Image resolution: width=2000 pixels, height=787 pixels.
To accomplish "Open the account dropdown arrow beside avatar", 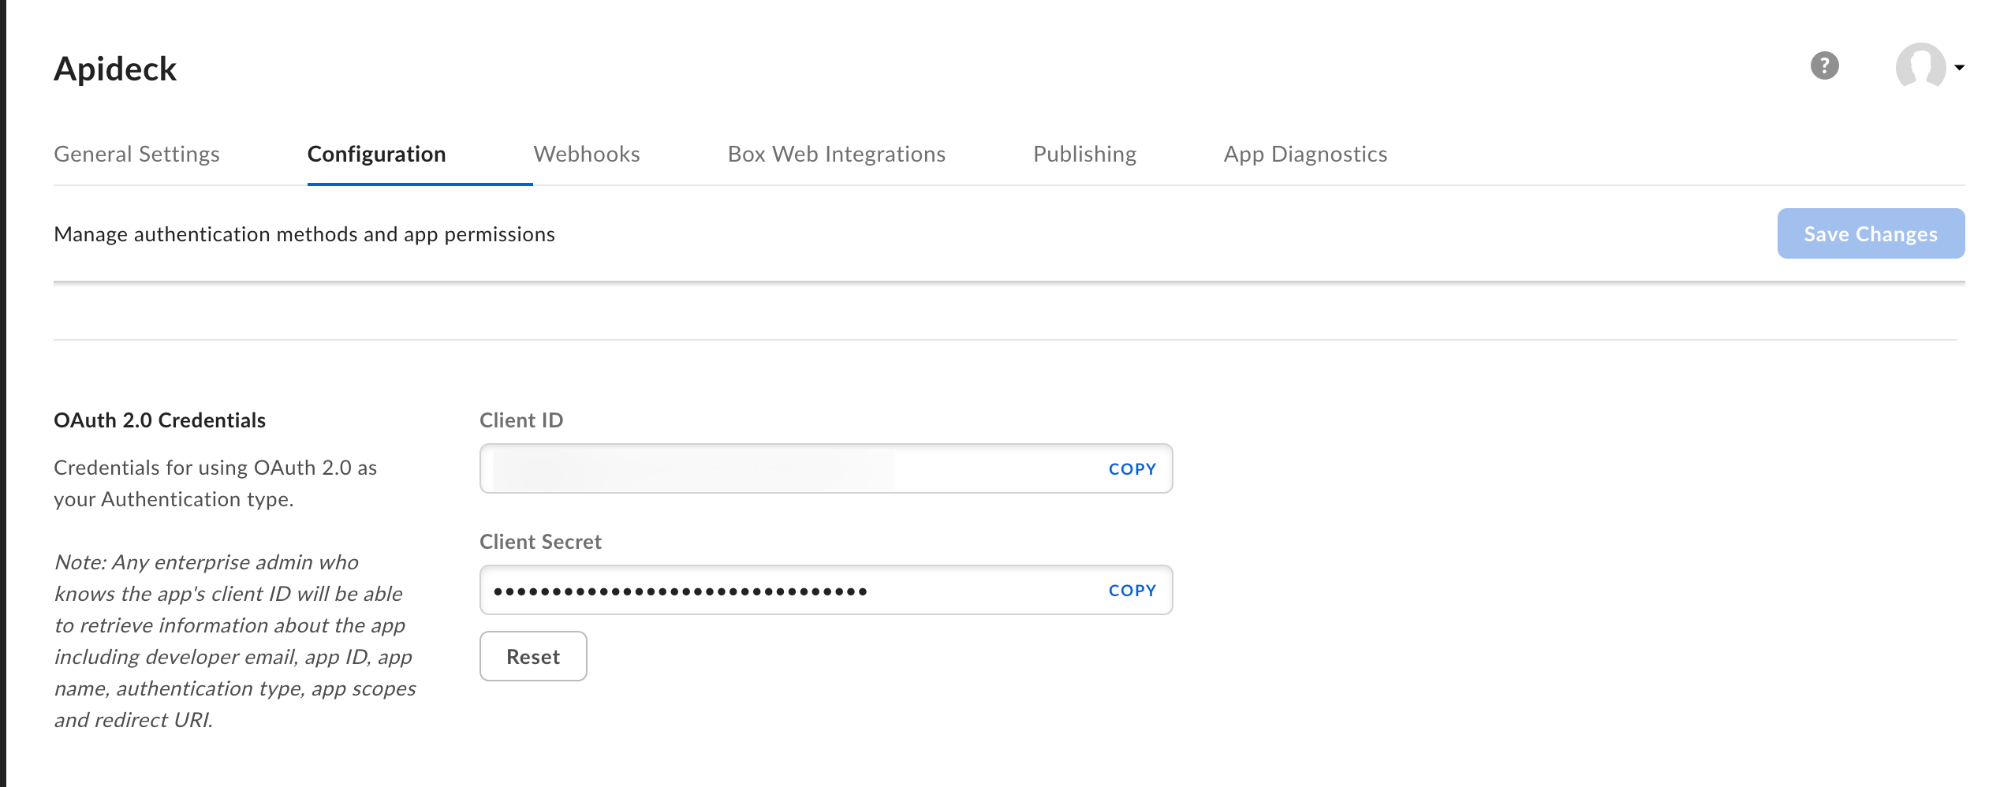I will pos(1961,66).
